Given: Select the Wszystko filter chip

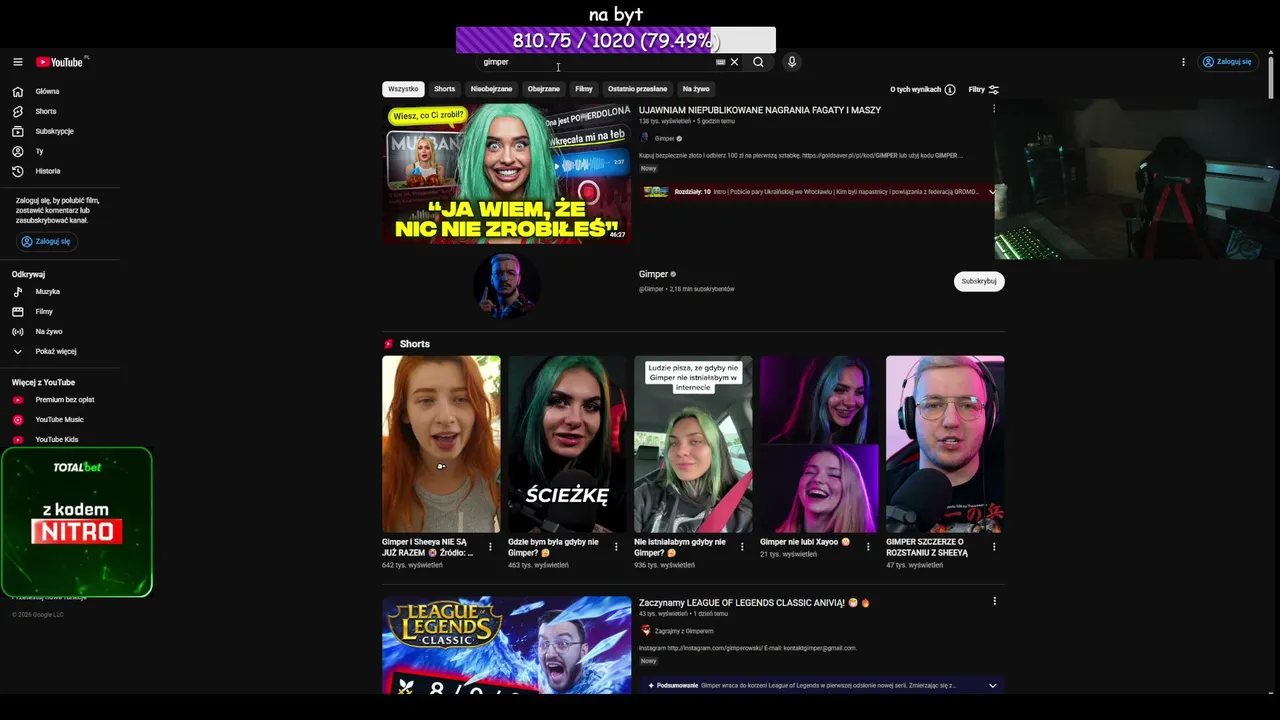Looking at the screenshot, I should click(403, 89).
